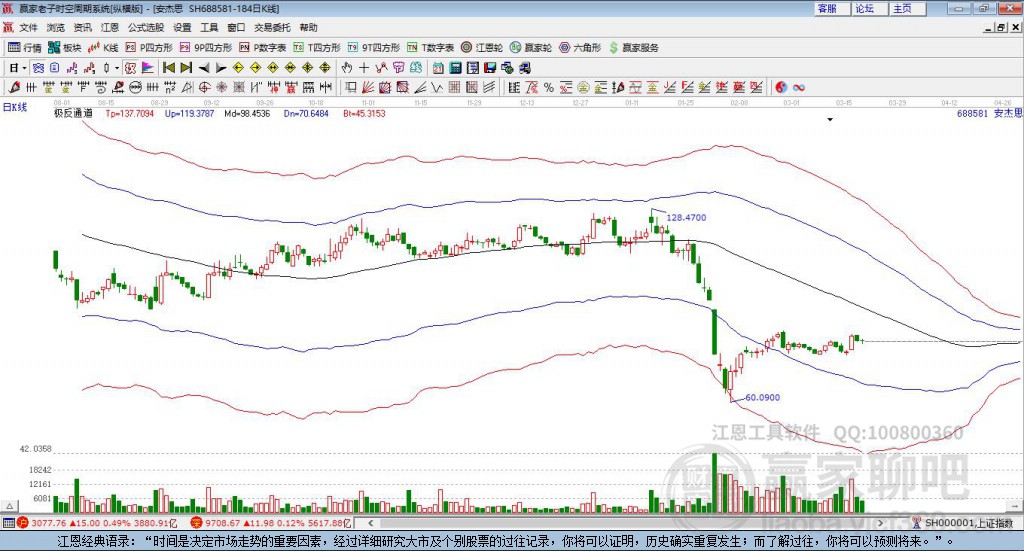Open the 帮助 menu
The image size is (1024, 551).
(x=308, y=27)
